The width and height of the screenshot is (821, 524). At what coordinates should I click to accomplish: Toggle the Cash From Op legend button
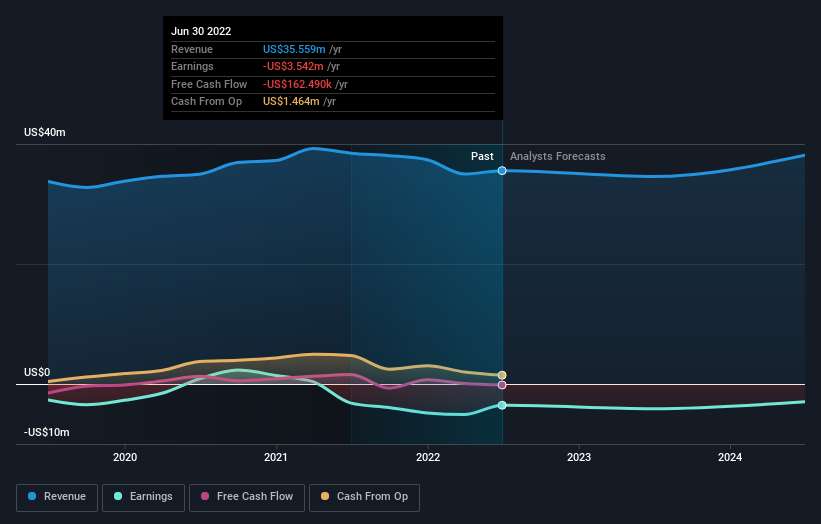point(364,497)
